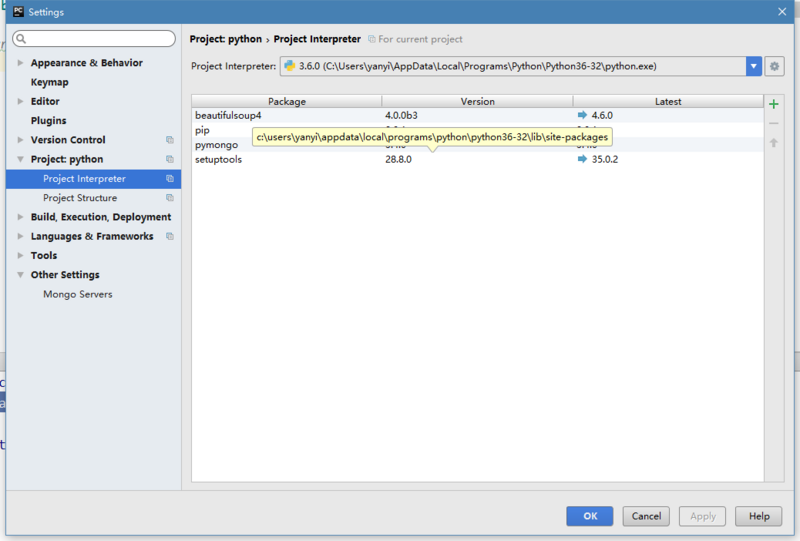Select Project Structure tree item
Image resolution: width=800 pixels, height=541 pixels.
[80, 198]
